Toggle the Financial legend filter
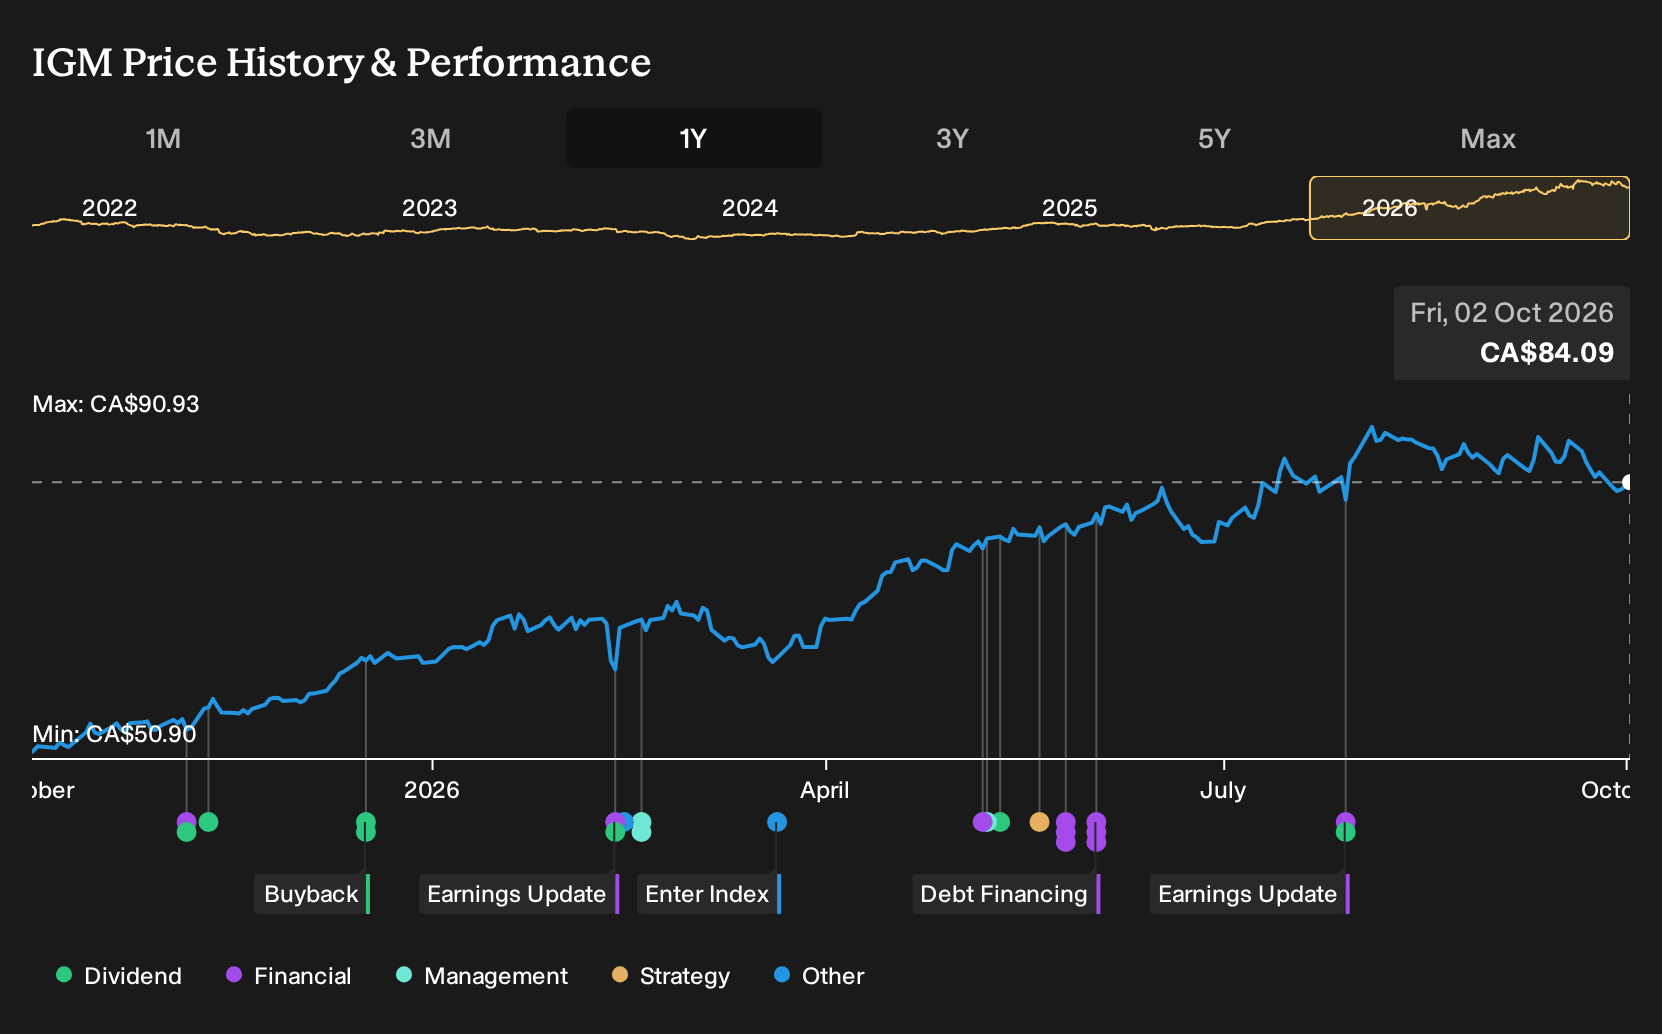This screenshot has width=1662, height=1034. 289,976
